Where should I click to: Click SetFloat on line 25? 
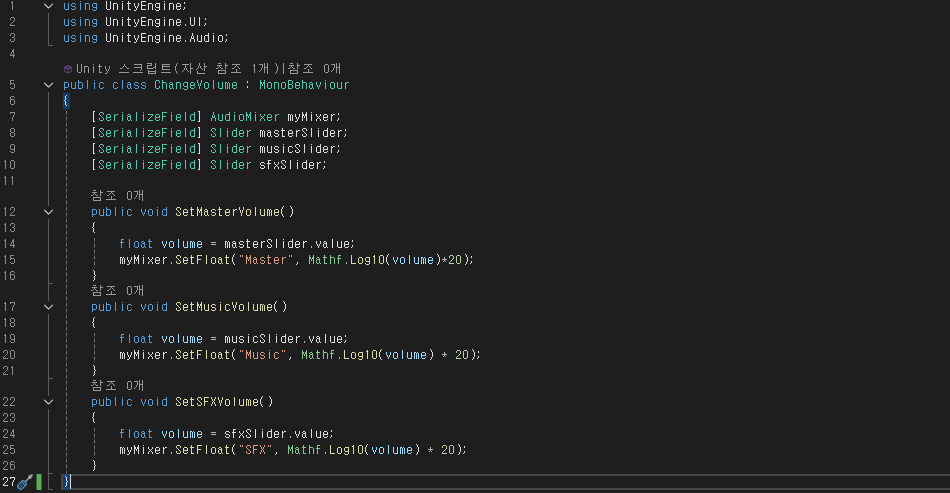coord(203,450)
